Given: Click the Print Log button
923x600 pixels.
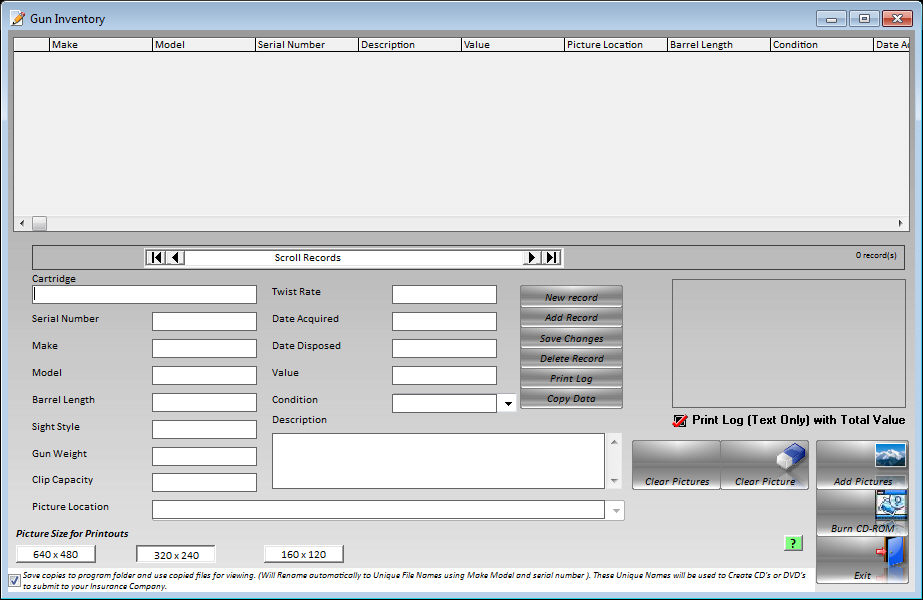Looking at the screenshot, I should click(x=571, y=379).
